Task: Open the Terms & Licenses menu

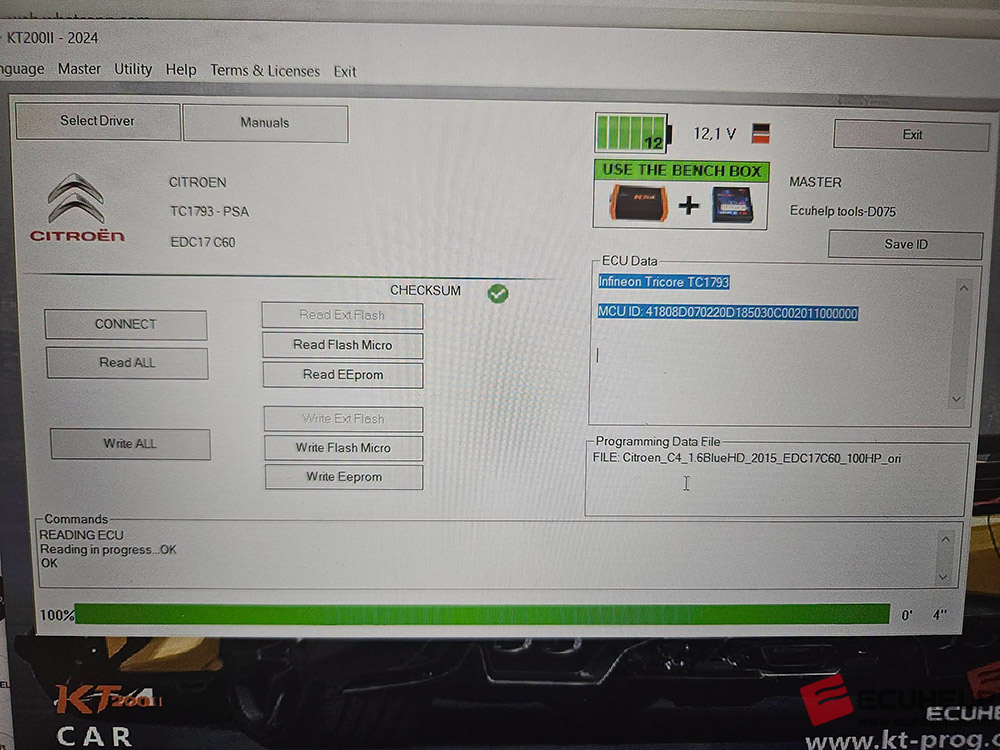Action: [x=265, y=71]
